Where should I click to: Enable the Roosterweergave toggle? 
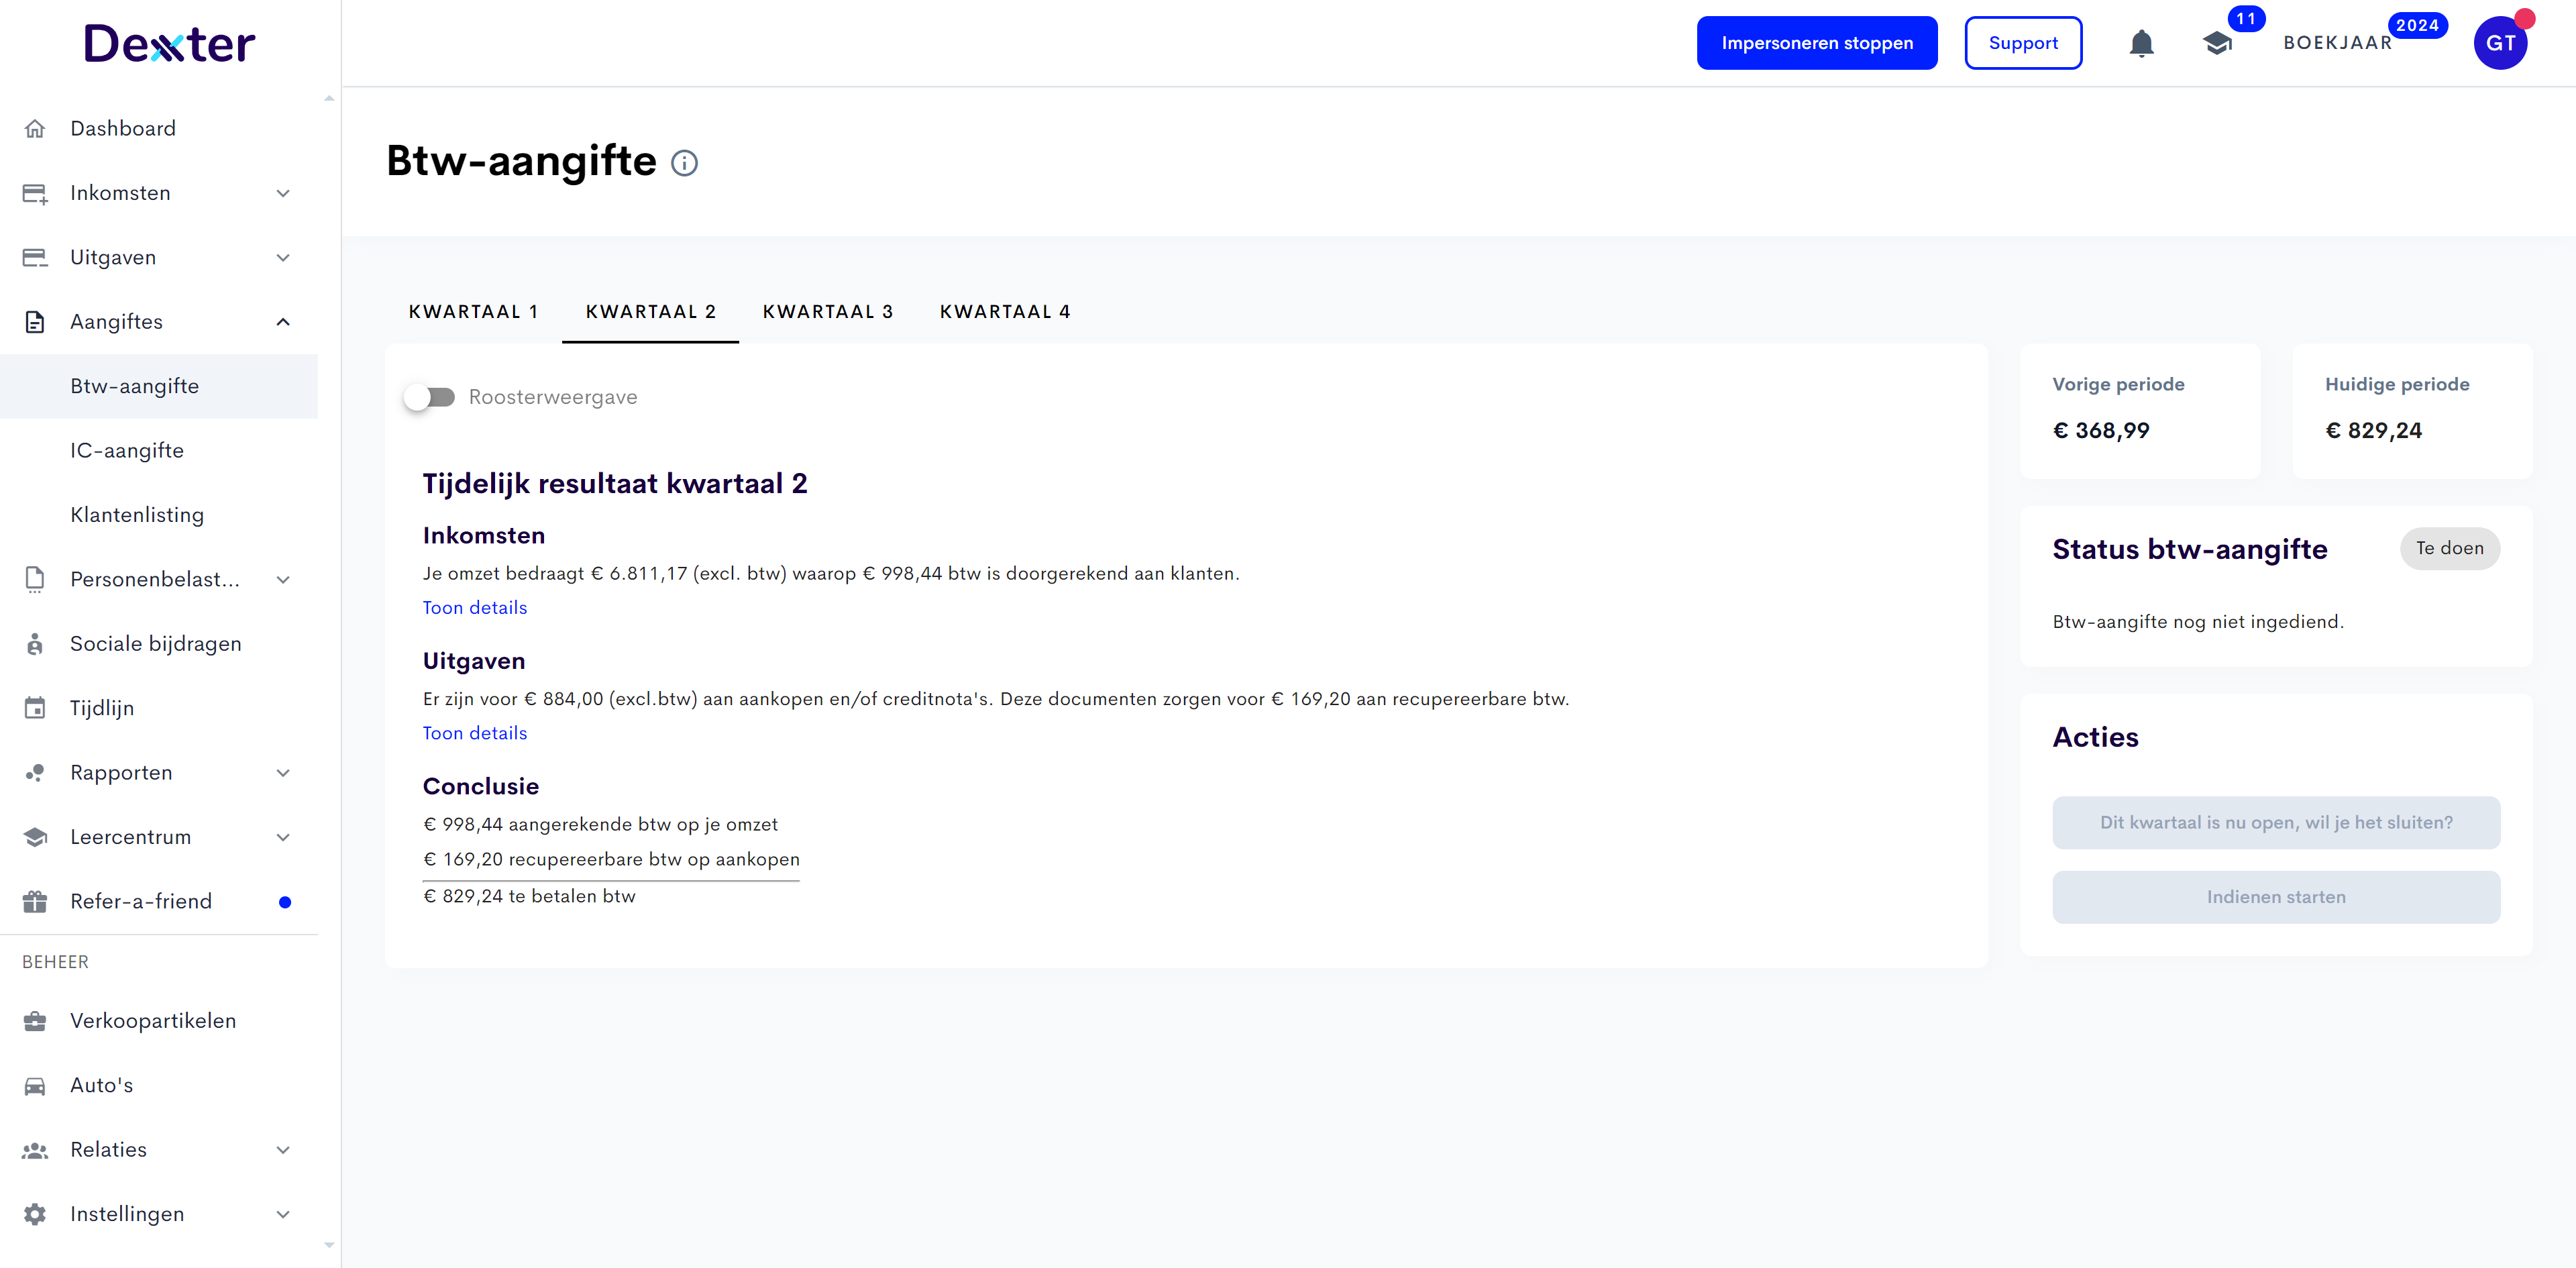tap(430, 398)
